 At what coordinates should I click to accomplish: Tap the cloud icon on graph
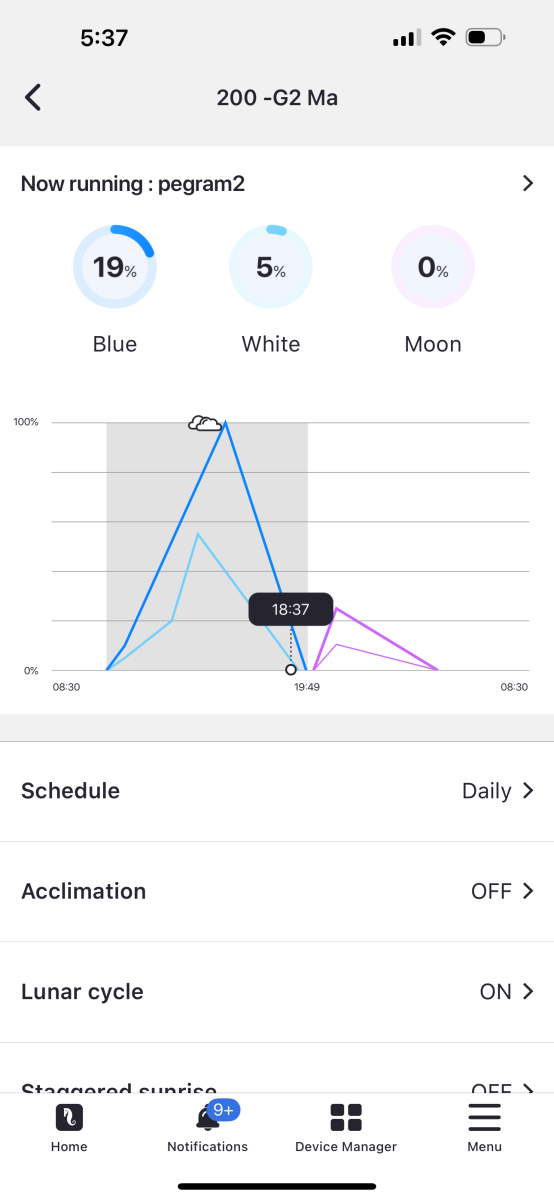(205, 423)
